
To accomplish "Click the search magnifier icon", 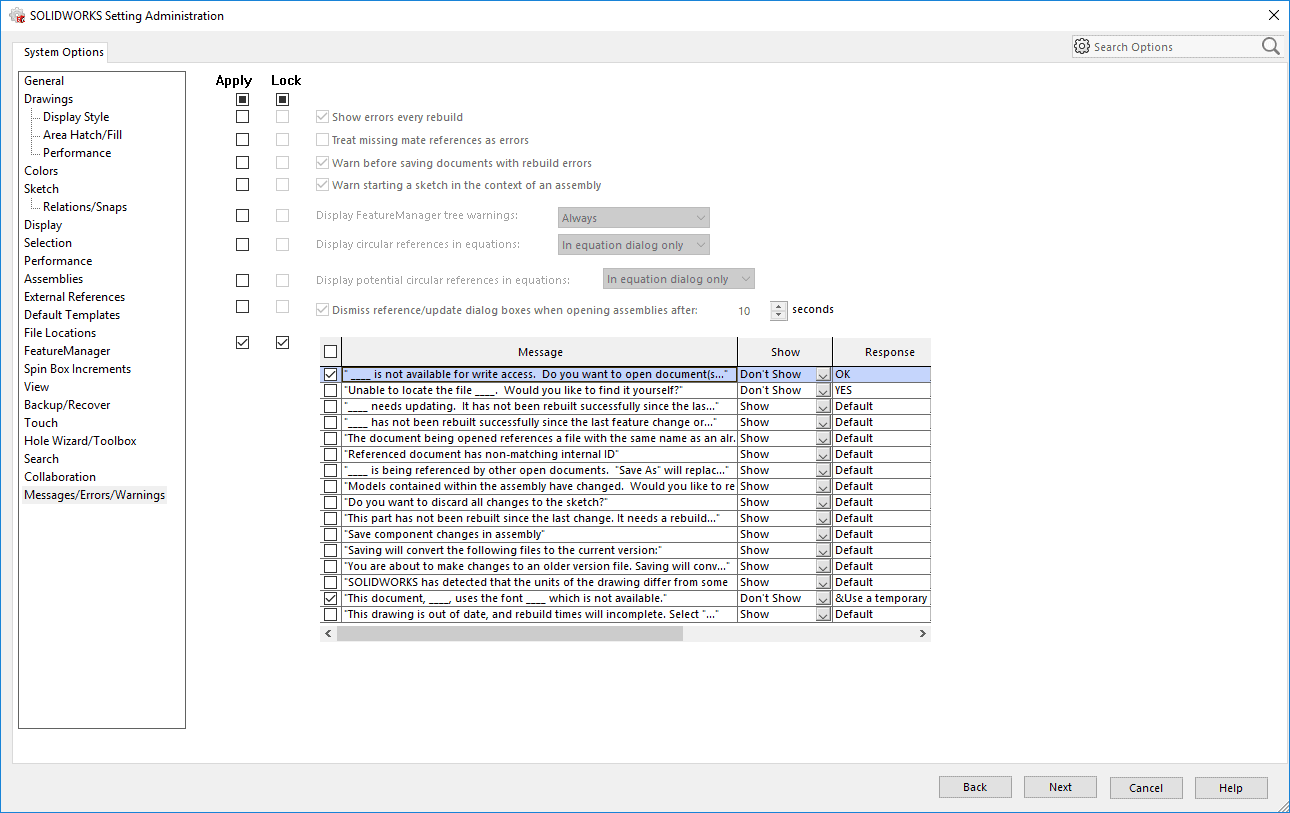I will pos(1270,46).
